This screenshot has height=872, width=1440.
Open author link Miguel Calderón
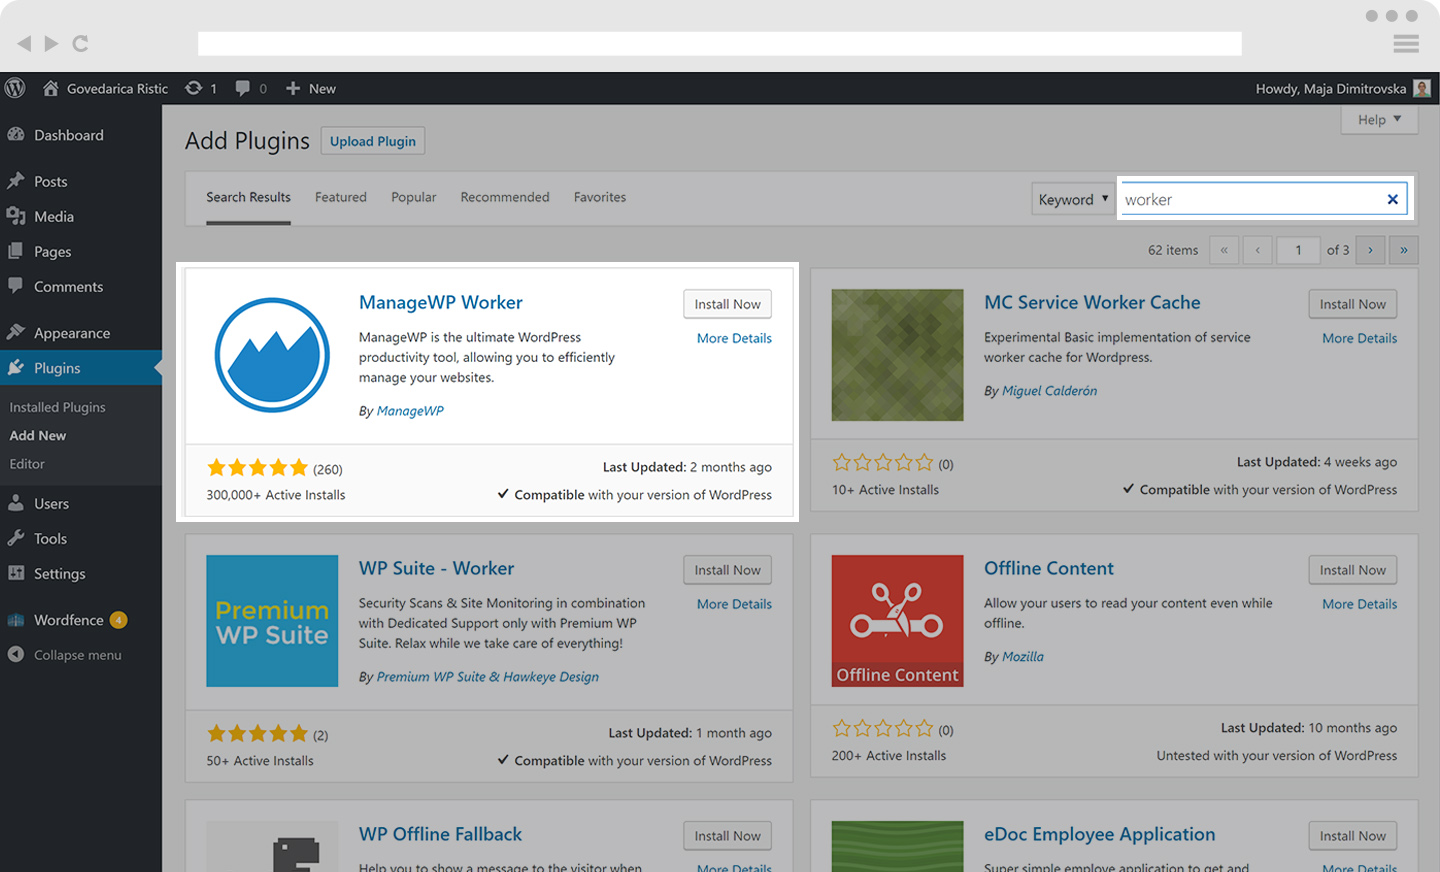pos(1049,391)
